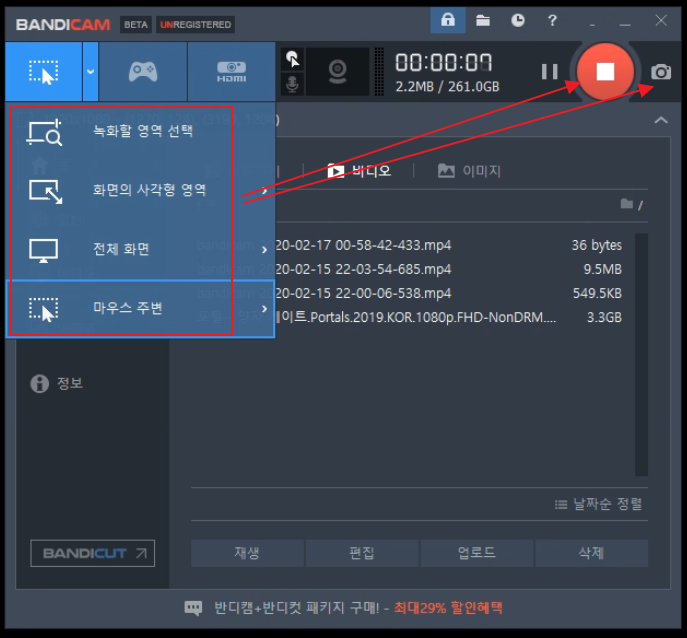Click the chat bubble icon in the footer
Screen dimensions: 687x638
coord(193,608)
